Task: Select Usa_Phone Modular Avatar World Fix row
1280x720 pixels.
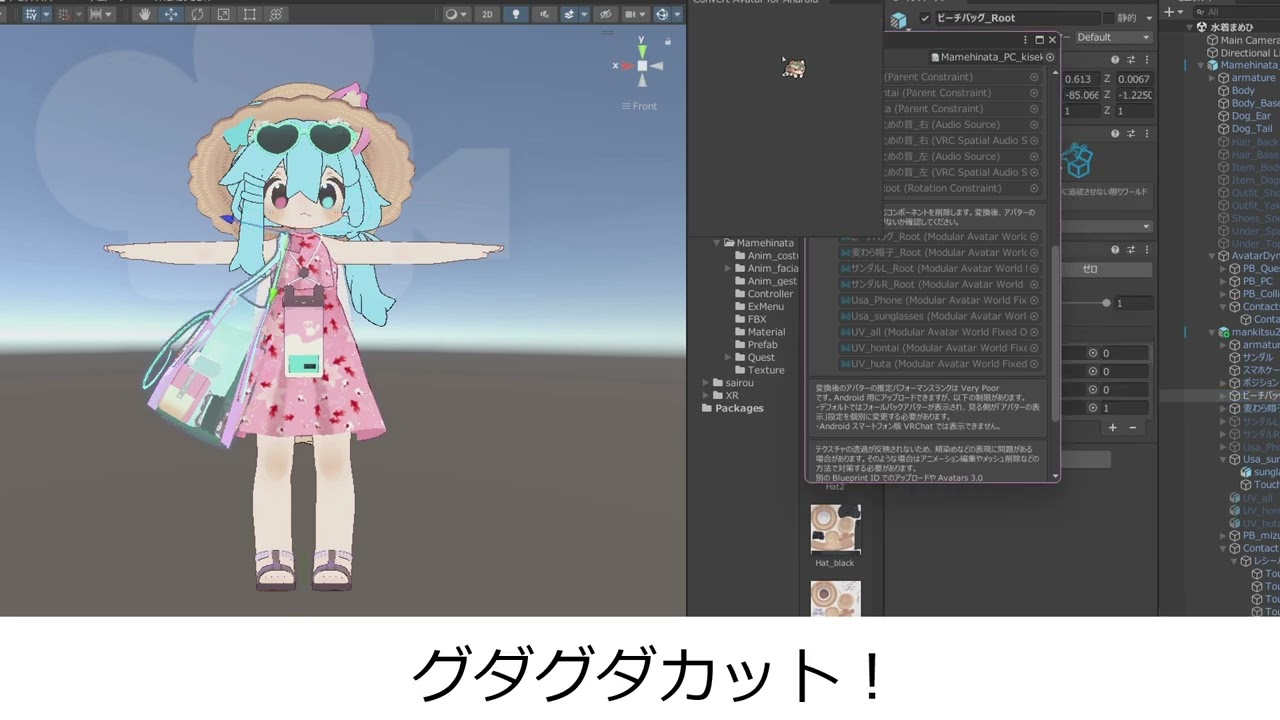Action: 940,300
